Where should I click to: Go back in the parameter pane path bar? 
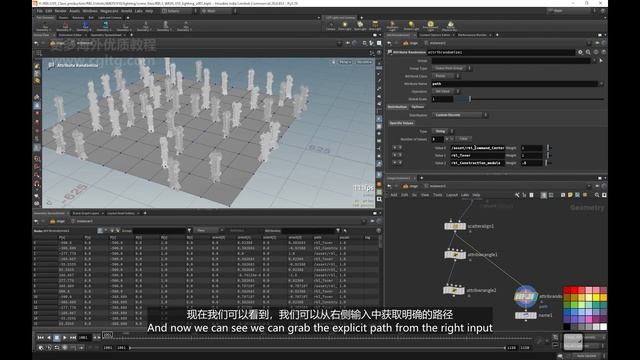coord(389,43)
